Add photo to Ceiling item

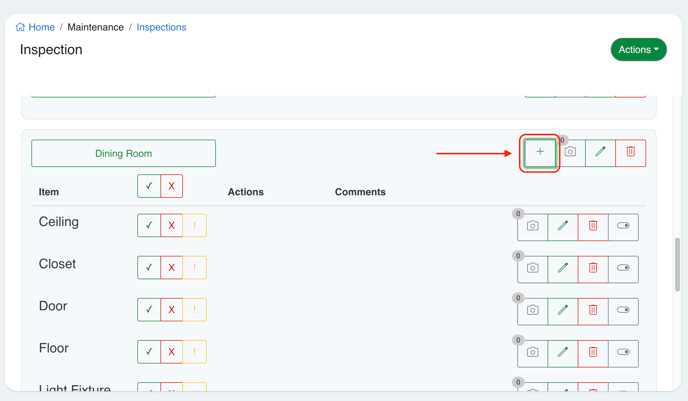[x=533, y=227]
